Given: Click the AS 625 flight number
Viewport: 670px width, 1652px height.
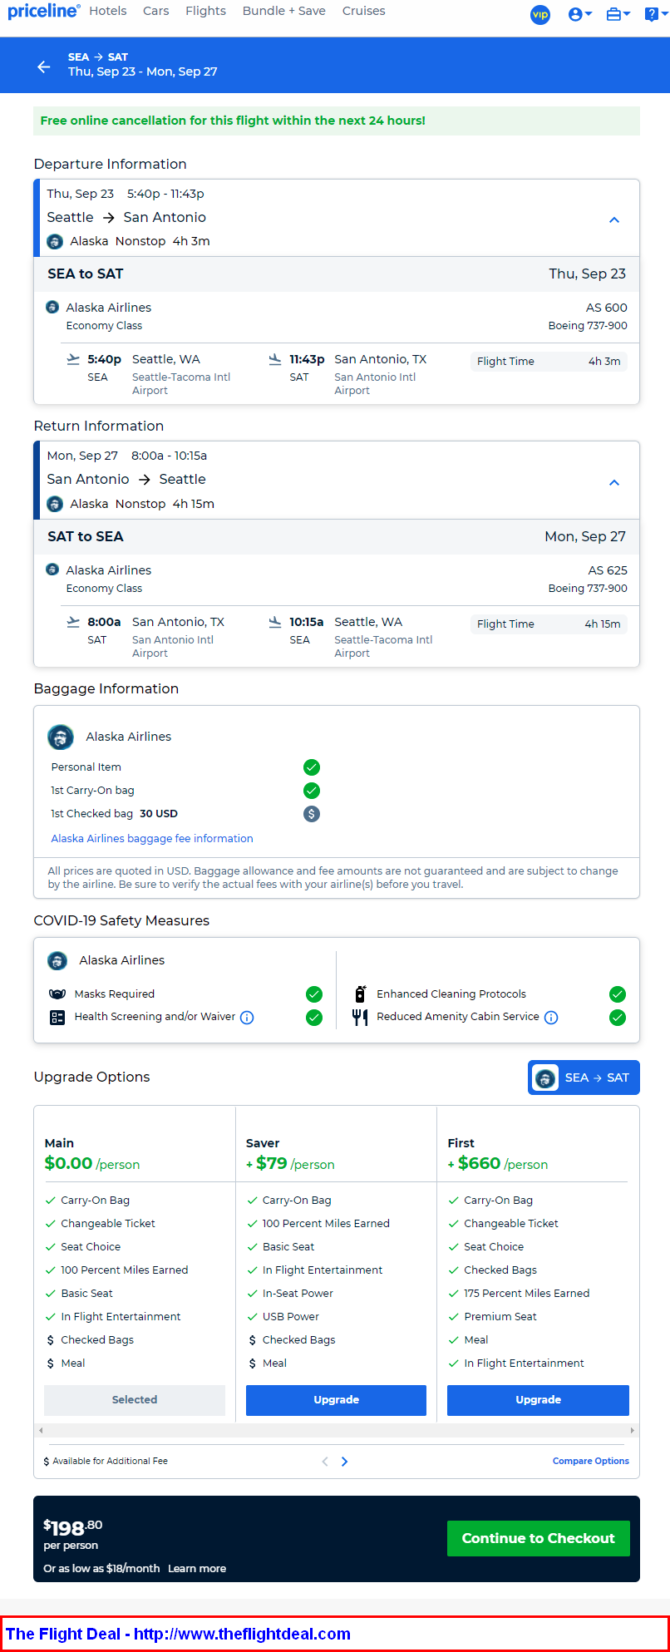Looking at the screenshot, I should [607, 571].
